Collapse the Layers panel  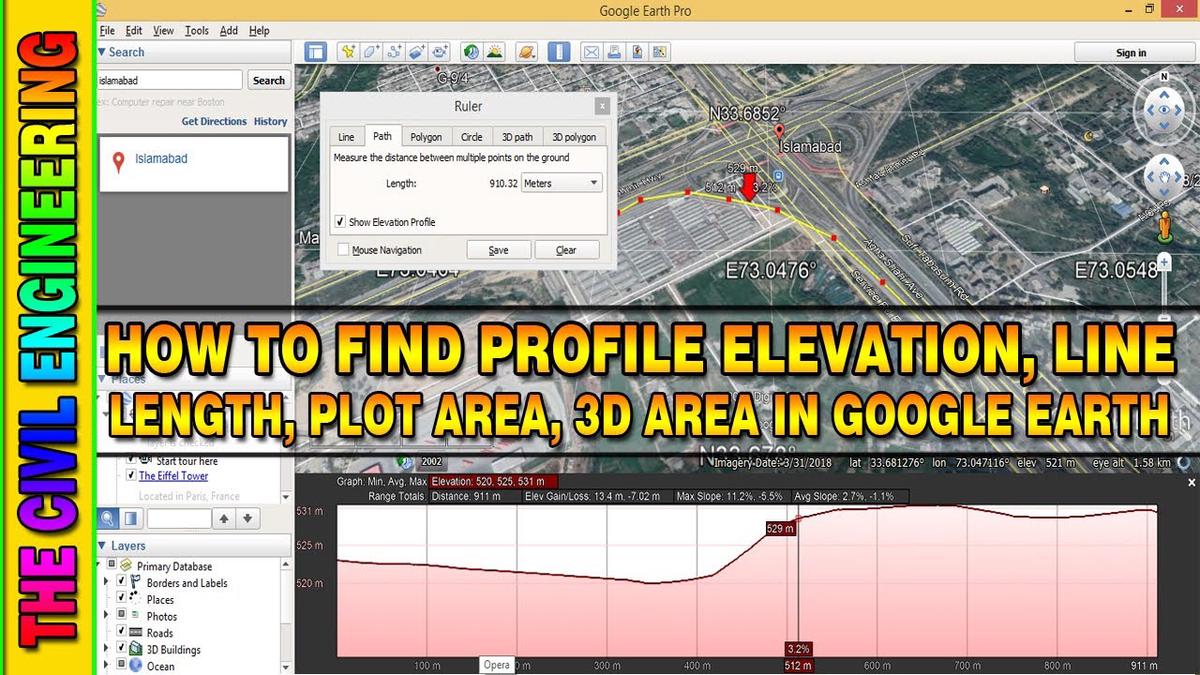(x=104, y=544)
